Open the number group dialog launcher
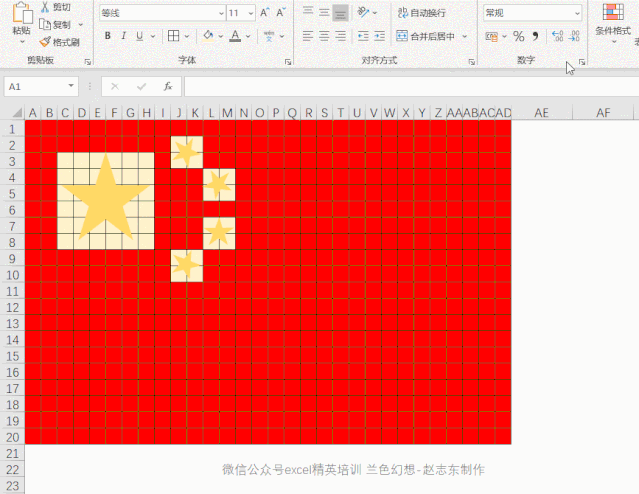The width and height of the screenshot is (639, 494). pyautogui.click(x=582, y=62)
